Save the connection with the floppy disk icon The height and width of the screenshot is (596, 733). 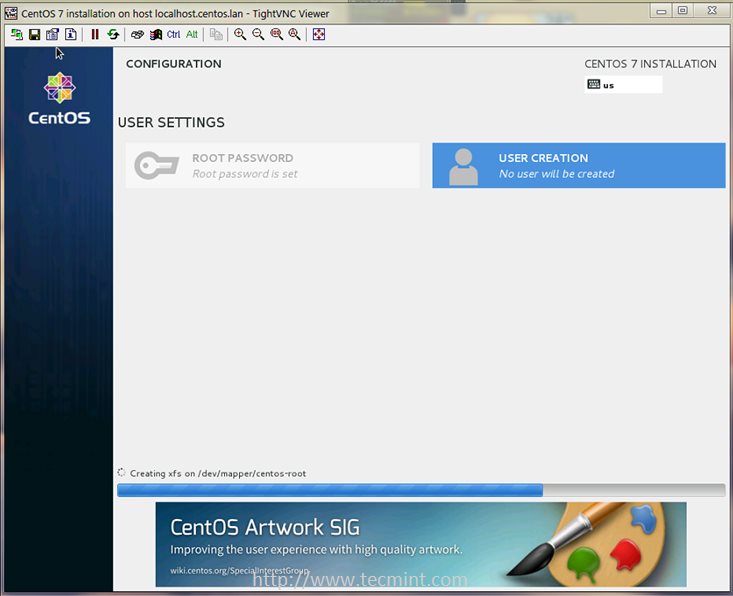(34, 34)
